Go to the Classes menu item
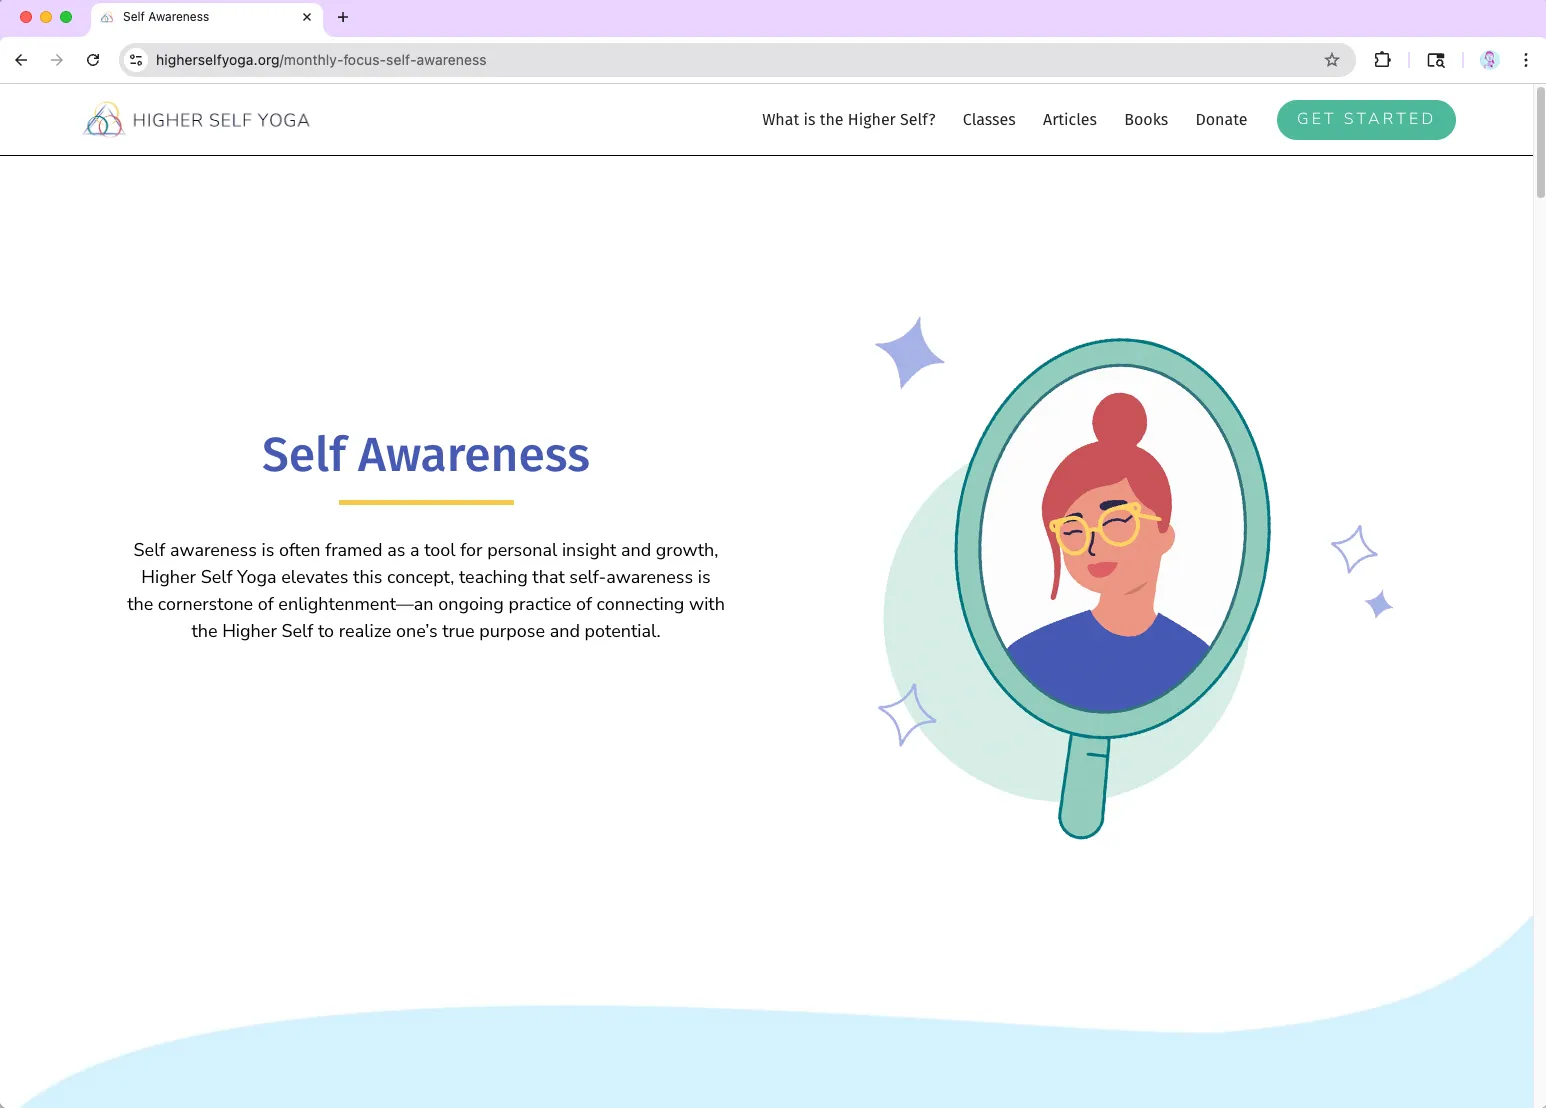The width and height of the screenshot is (1546, 1108). pos(989,120)
